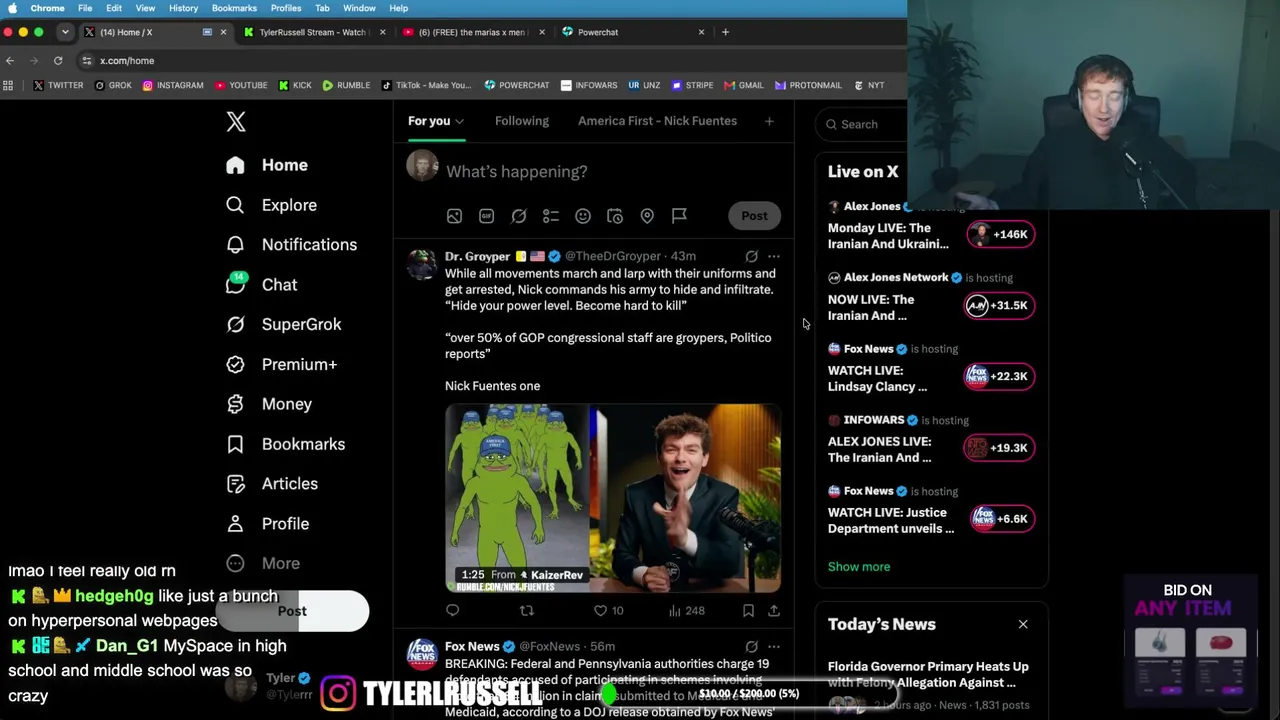Open the PROTONMAIL bookmark
This screenshot has height=720, width=1280.
tap(808, 86)
